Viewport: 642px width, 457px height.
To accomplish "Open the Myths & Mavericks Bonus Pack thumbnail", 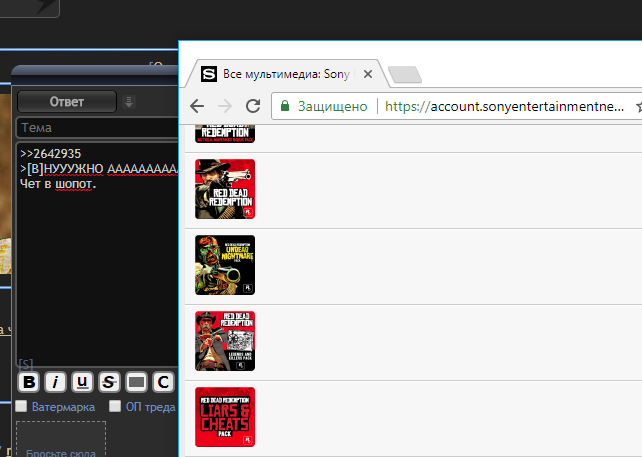I will (x=225, y=133).
